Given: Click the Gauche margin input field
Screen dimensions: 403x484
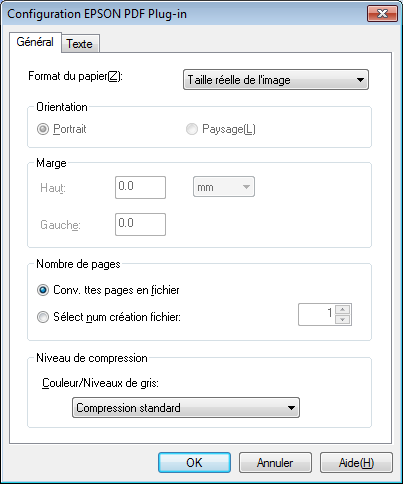Looking at the screenshot, I should pos(140,224).
